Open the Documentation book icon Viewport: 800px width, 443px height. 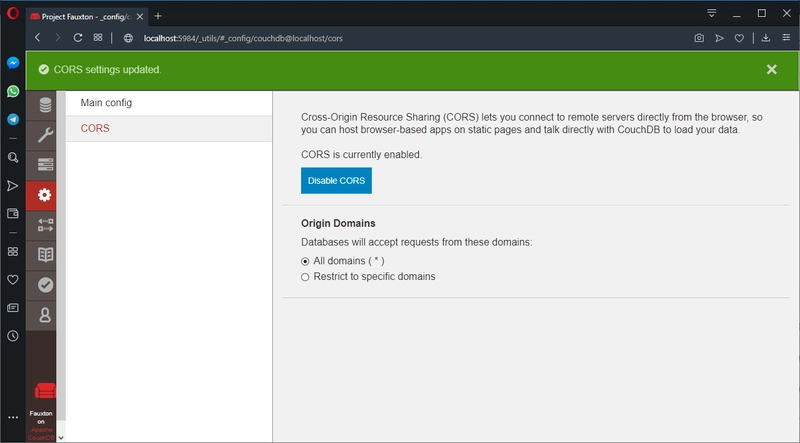(x=44, y=254)
